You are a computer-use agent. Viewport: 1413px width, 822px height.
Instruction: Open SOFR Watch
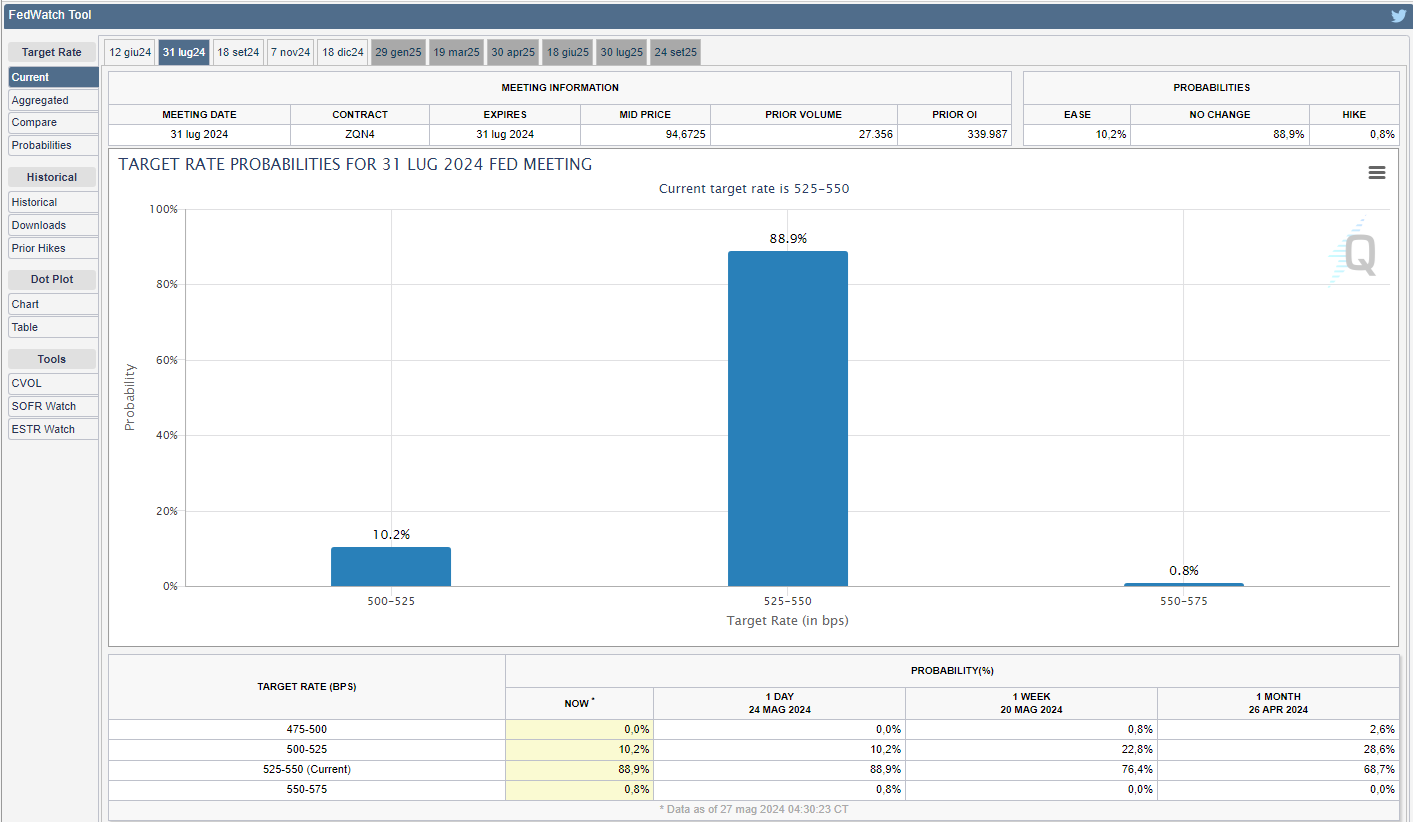[53, 406]
